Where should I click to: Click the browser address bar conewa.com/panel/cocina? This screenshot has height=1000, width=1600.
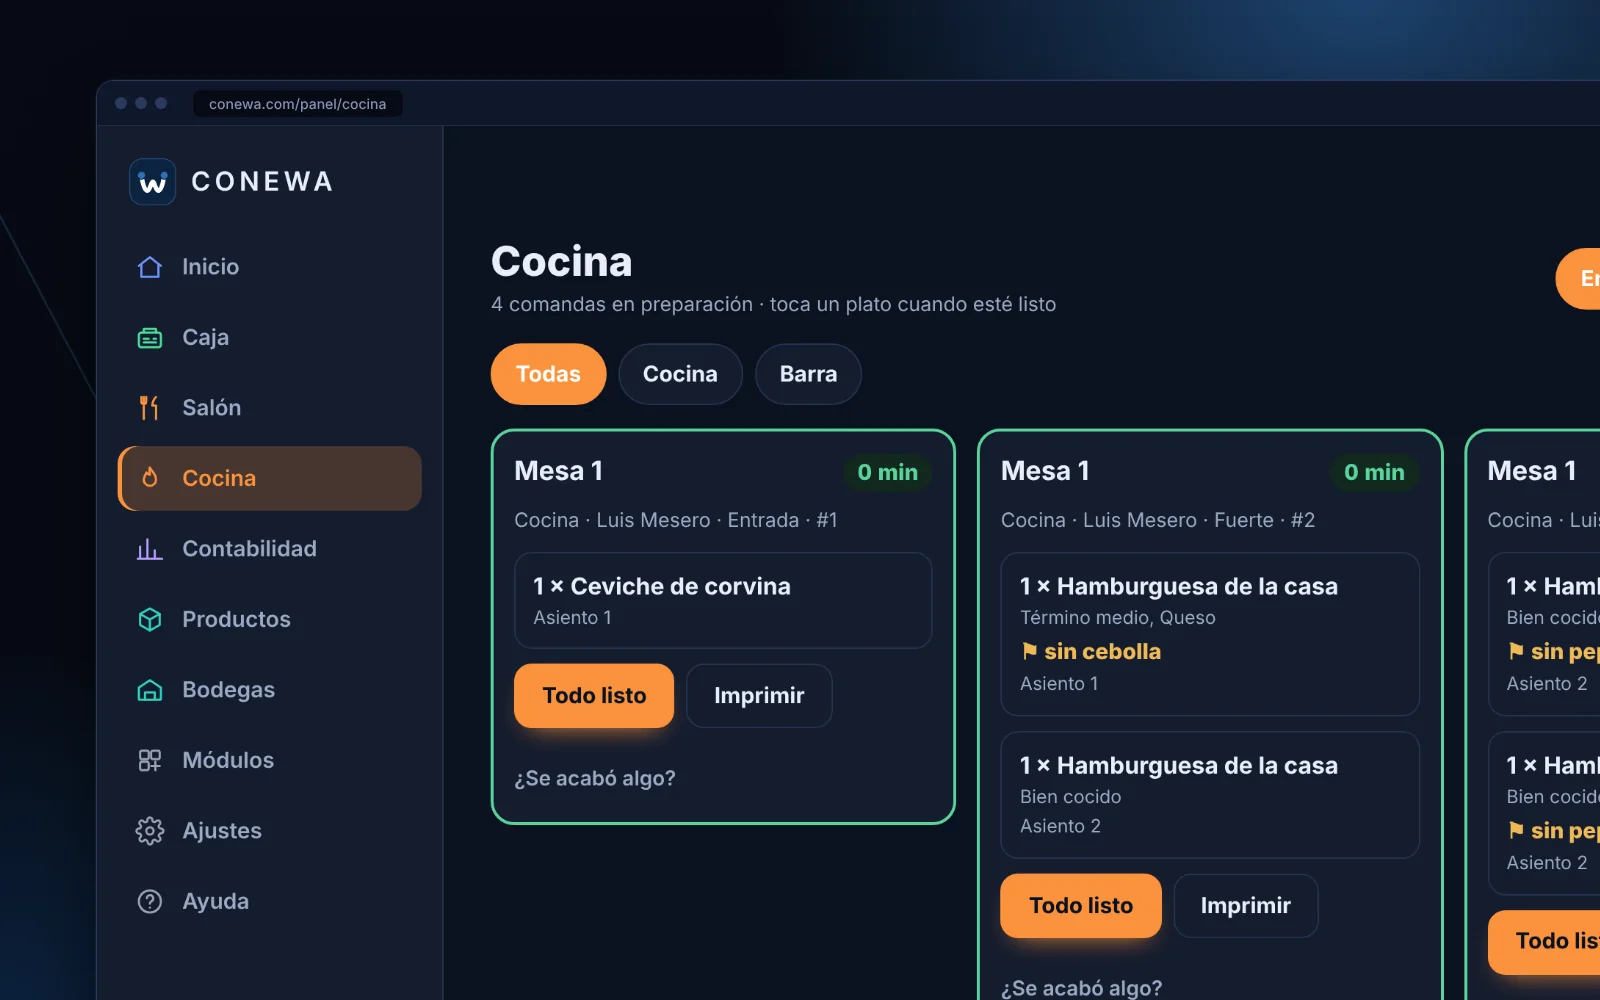(x=298, y=104)
